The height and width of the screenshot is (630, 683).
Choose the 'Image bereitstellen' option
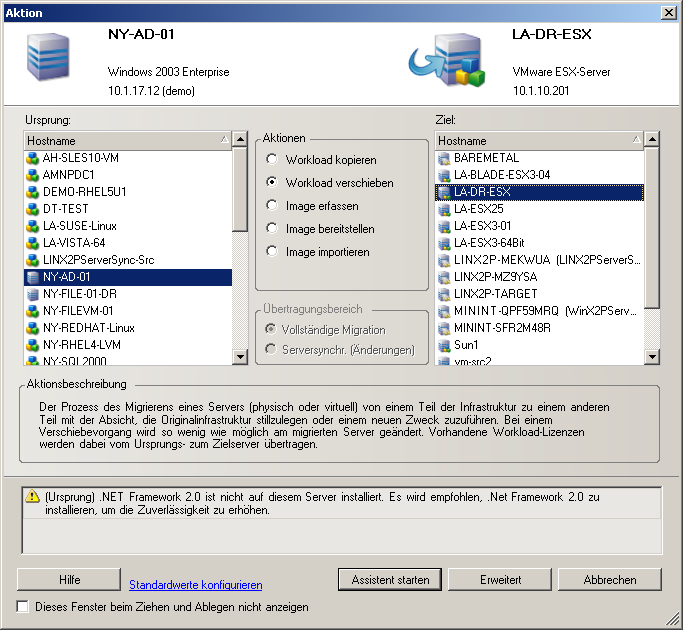click(x=272, y=228)
